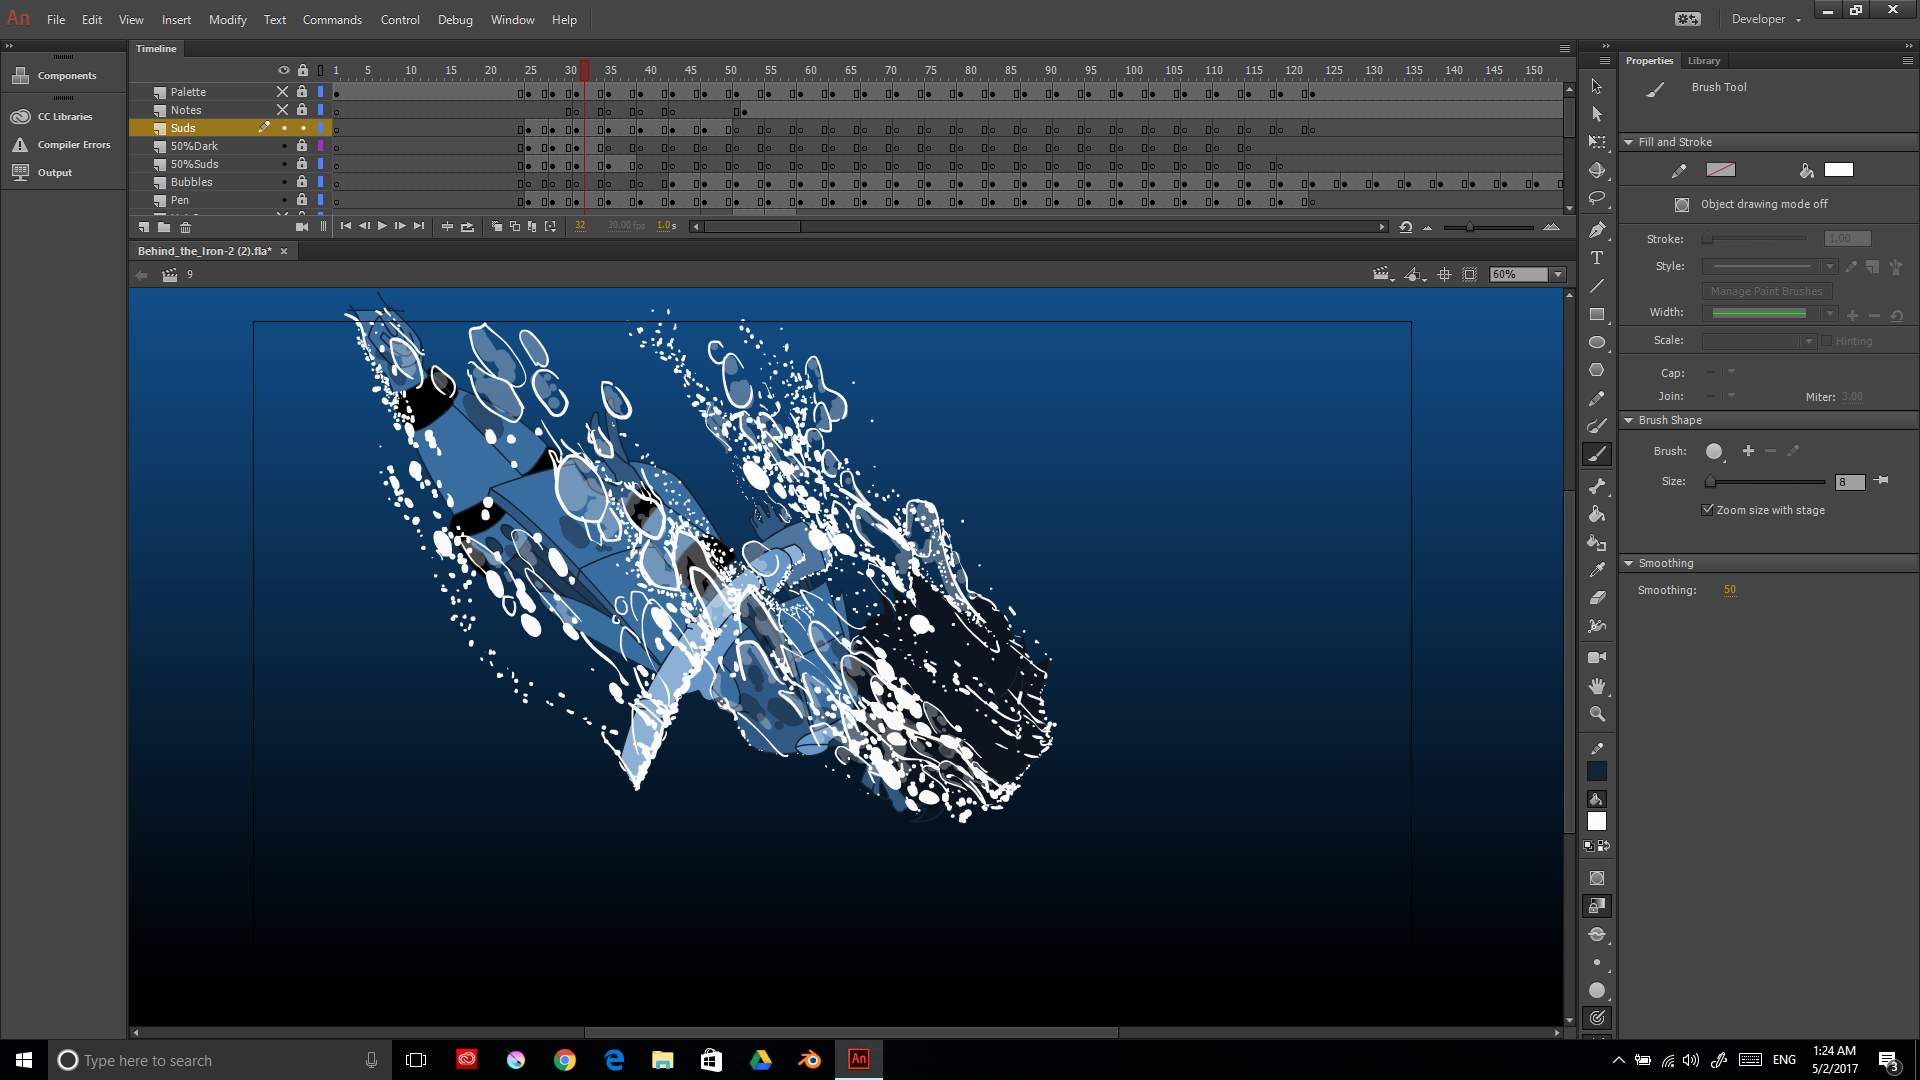Select the Line tool
1920x1080 pixels.
point(1597,286)
